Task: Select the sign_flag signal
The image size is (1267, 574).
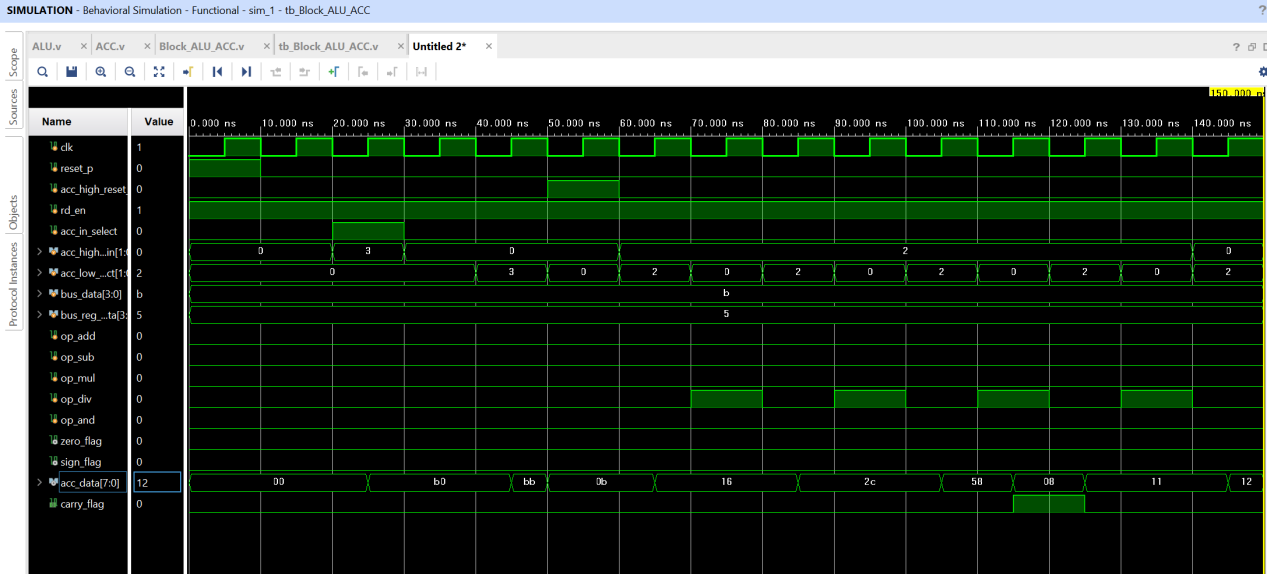Action: [79, 462]
